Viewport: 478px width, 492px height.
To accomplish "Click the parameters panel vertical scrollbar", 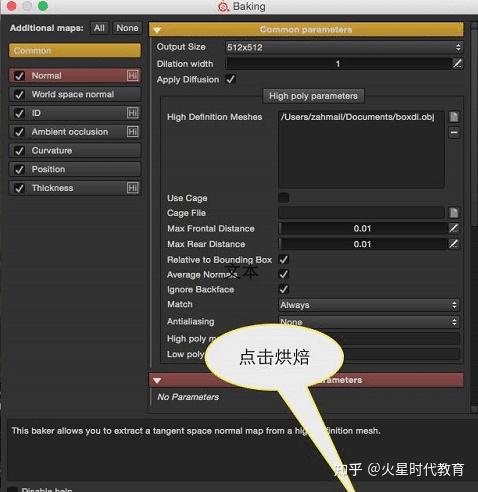I will point(474,127).
